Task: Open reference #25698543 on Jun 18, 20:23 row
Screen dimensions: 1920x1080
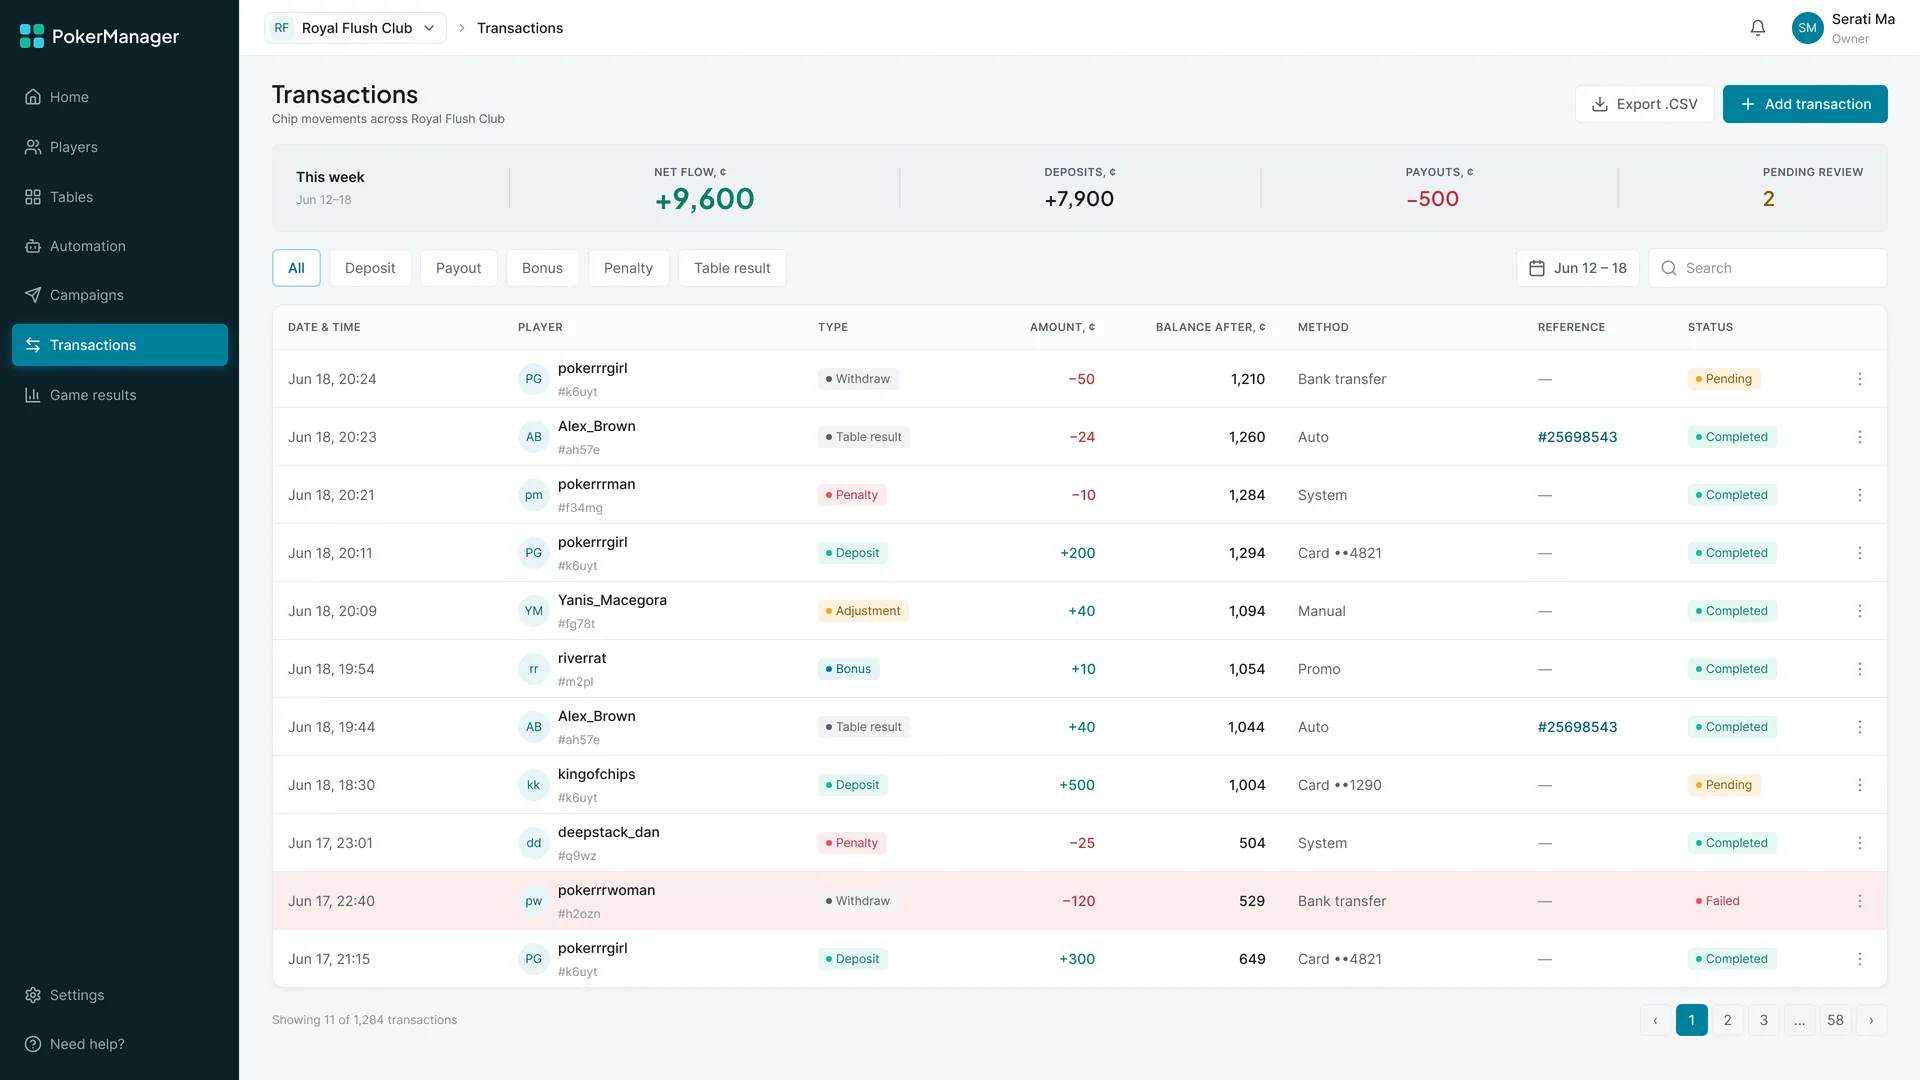Action: pos(1577,437)
